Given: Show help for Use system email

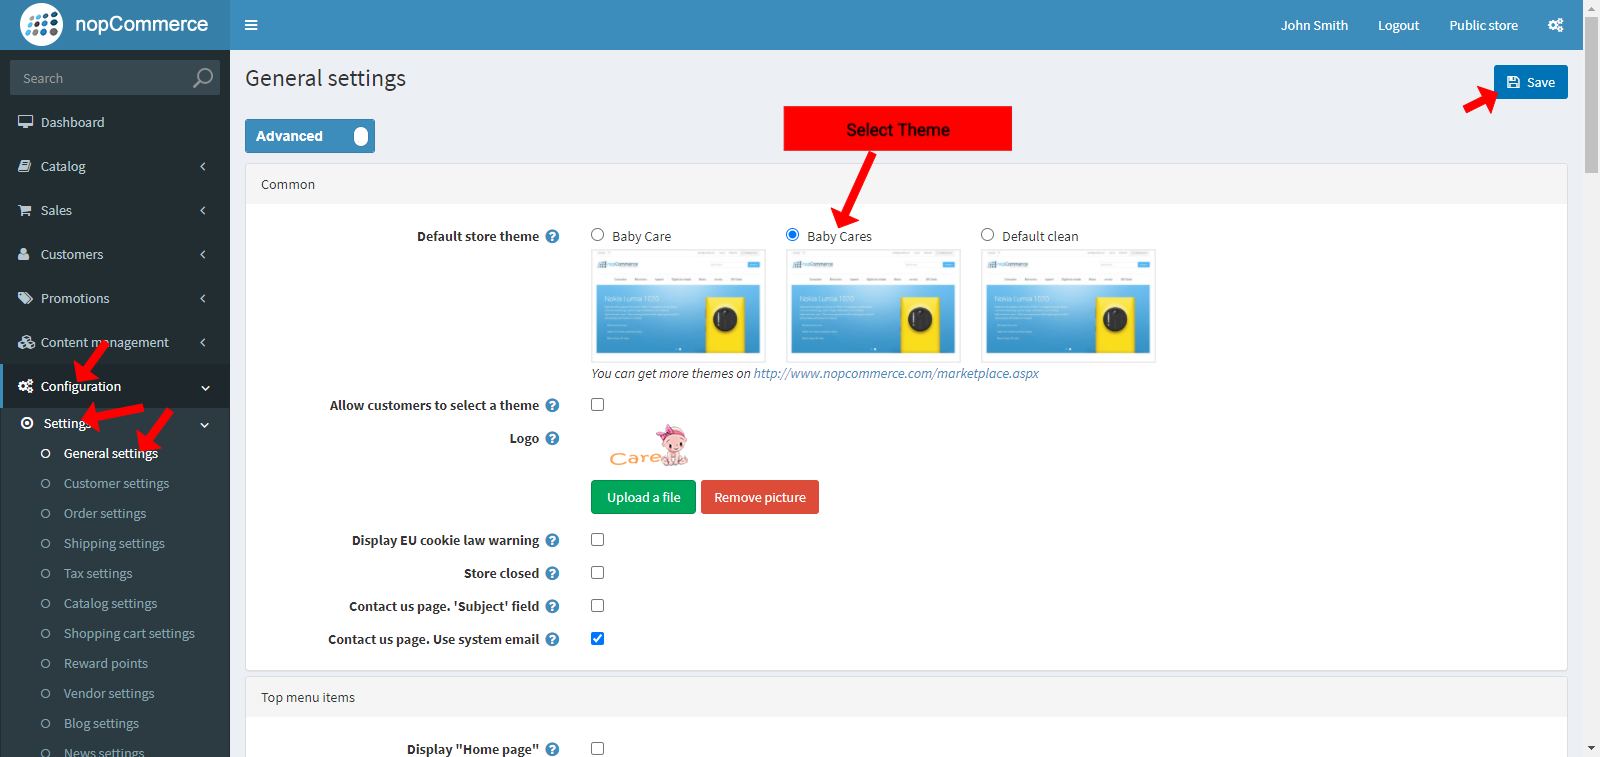Looking at the screenshot, I should click(x=552, y=639).
